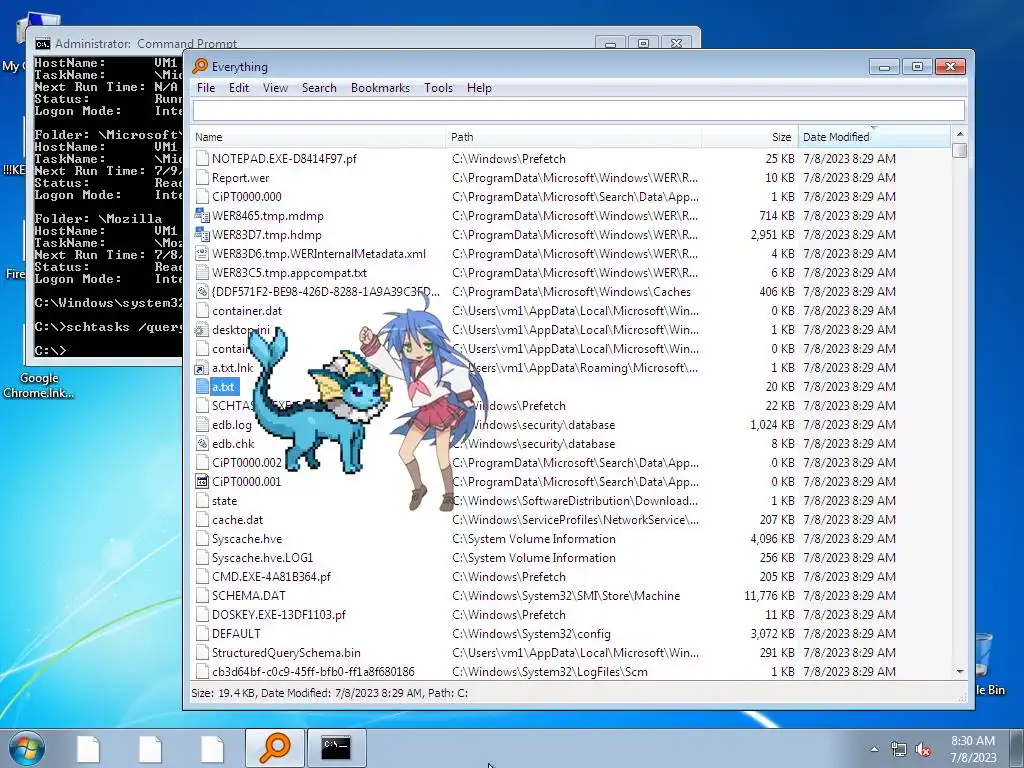
Task: Select the StructuredQuerySchema.bin file name
Action: pos(286,652)
